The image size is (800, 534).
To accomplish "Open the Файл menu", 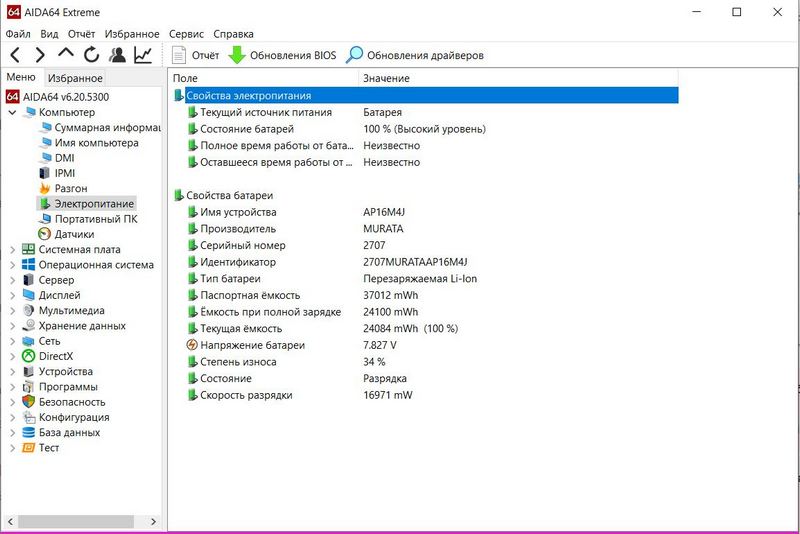I will (x=17, y=34).
